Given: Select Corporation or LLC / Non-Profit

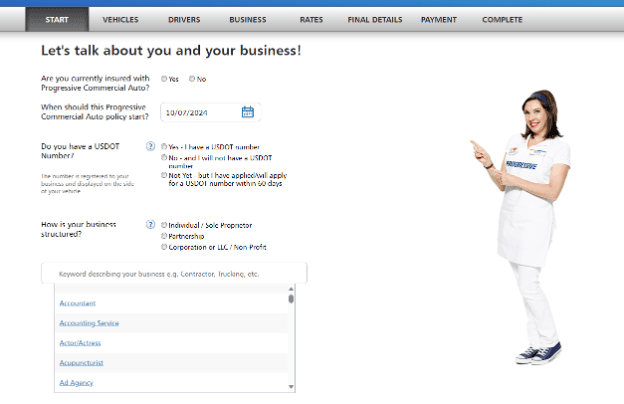Looking at the screenshot, I should (164, 247).
